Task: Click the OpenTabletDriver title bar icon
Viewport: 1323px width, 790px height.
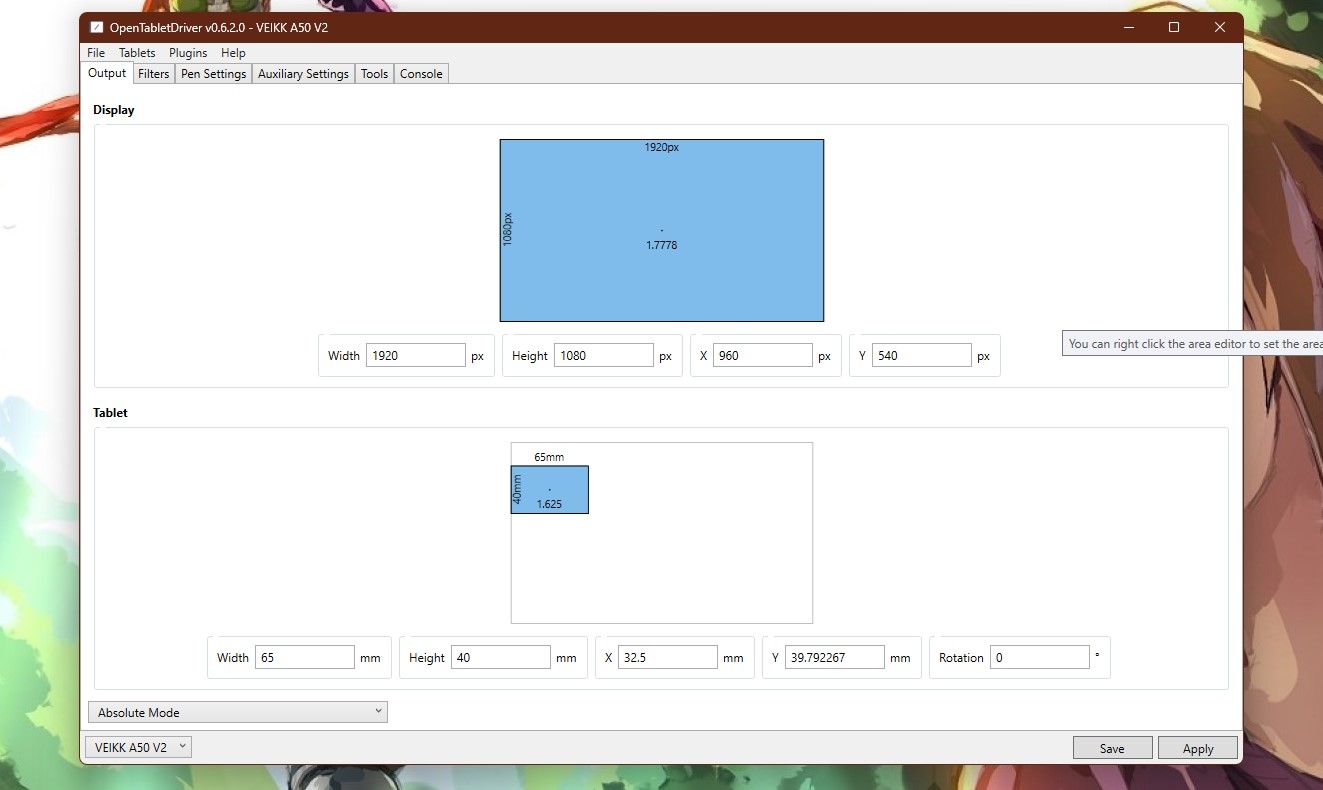Action: pos(96,27)
